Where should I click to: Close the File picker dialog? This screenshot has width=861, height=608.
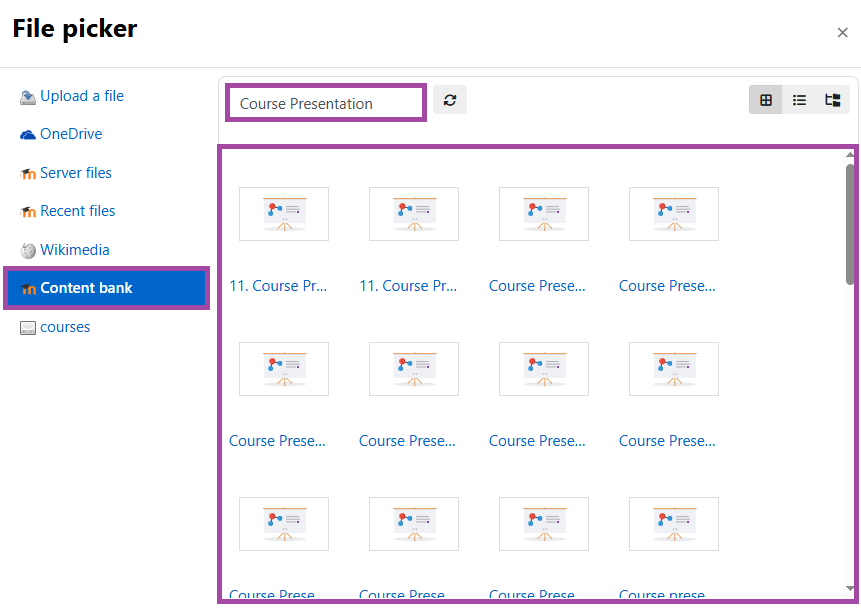(842, 33)
